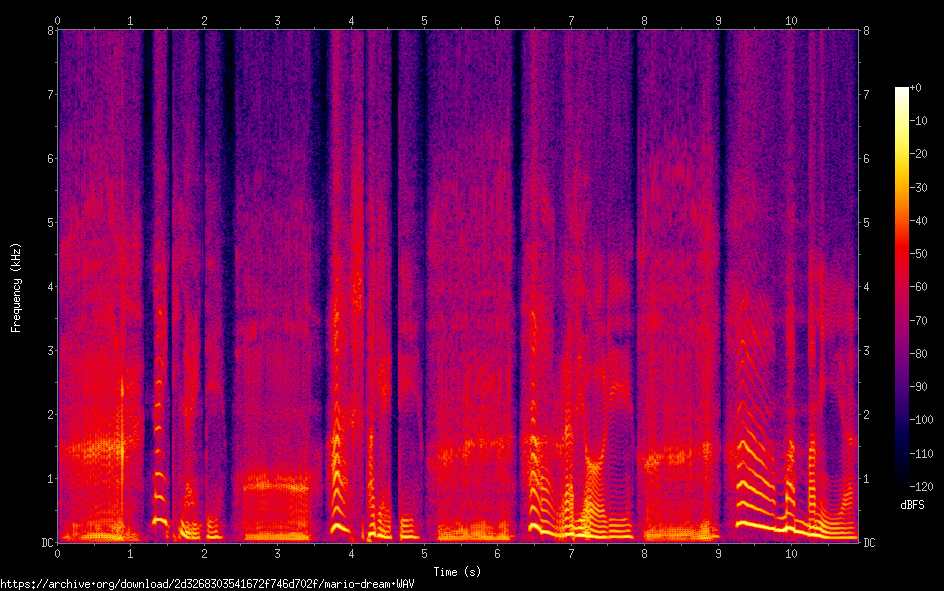Click the "-120" color scale label
The image size is (944, 591).
tap(921, 487)
